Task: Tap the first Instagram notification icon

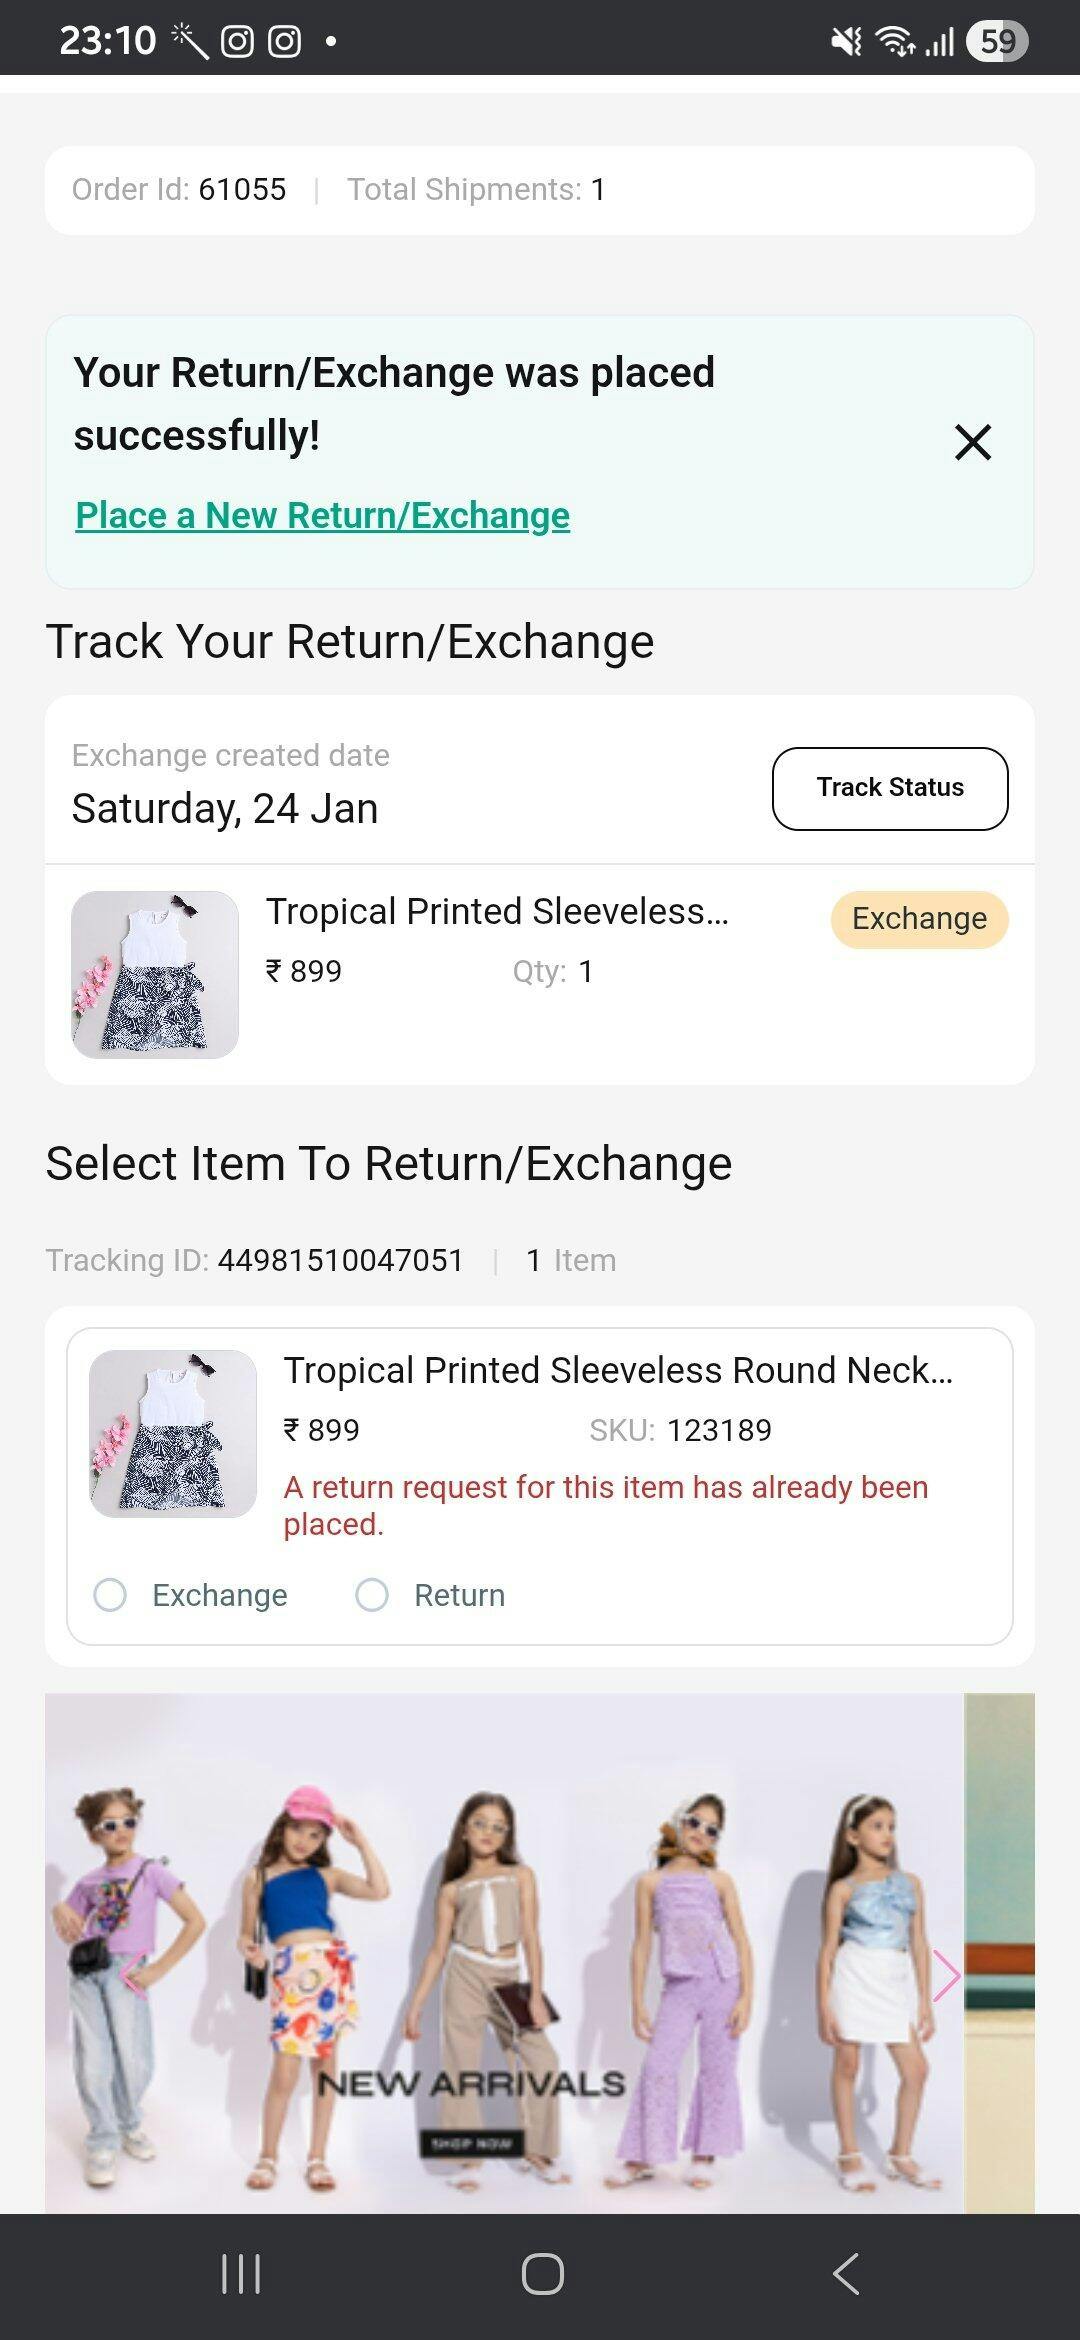Action: tap(237, 41)
